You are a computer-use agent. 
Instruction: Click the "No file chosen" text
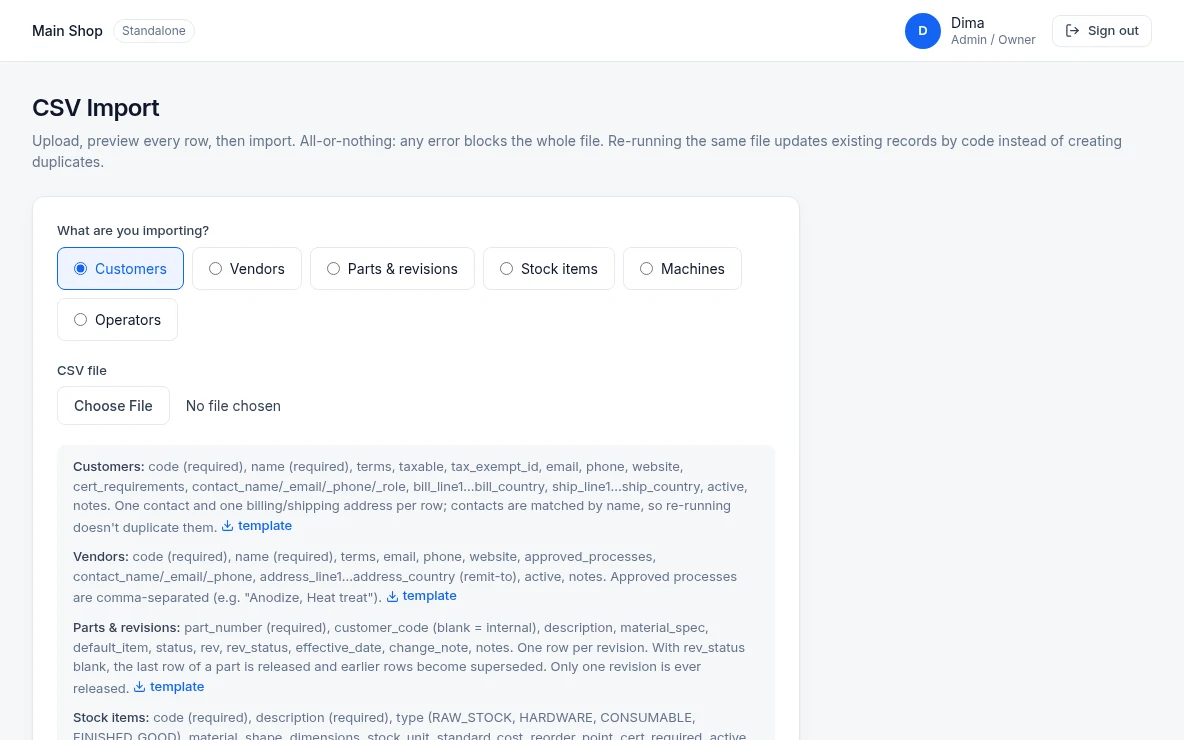233,406
